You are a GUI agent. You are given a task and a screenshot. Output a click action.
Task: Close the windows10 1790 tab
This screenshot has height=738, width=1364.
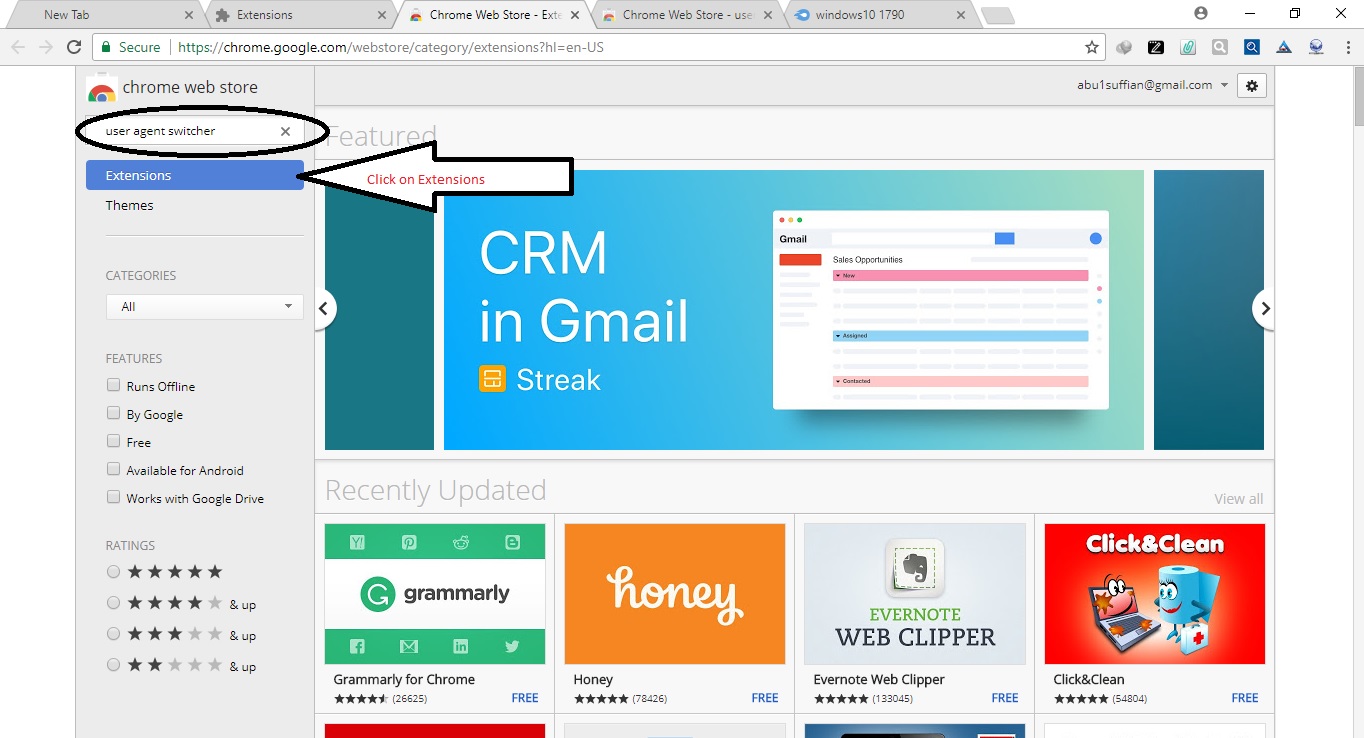(961, 15)
